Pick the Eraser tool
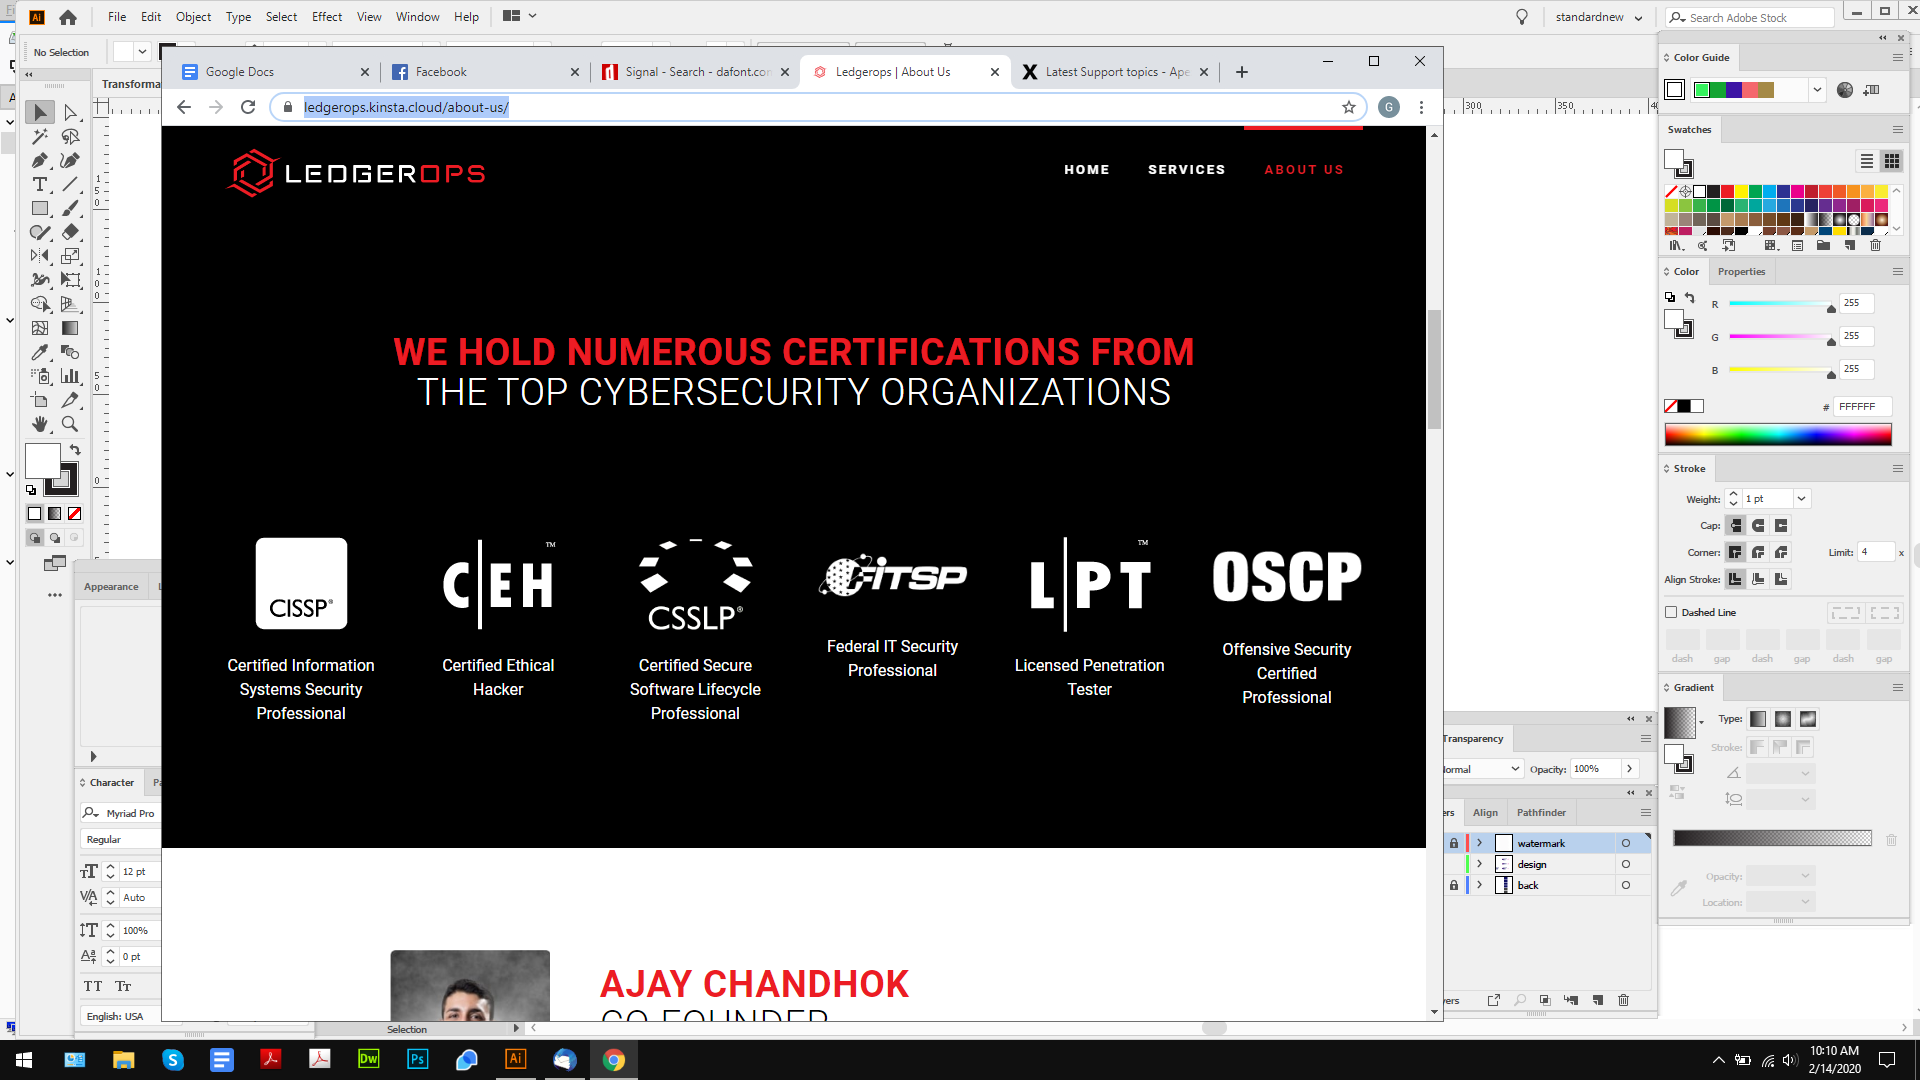The width and height of the screenshot is (1920, 1080). coord(70,233)
